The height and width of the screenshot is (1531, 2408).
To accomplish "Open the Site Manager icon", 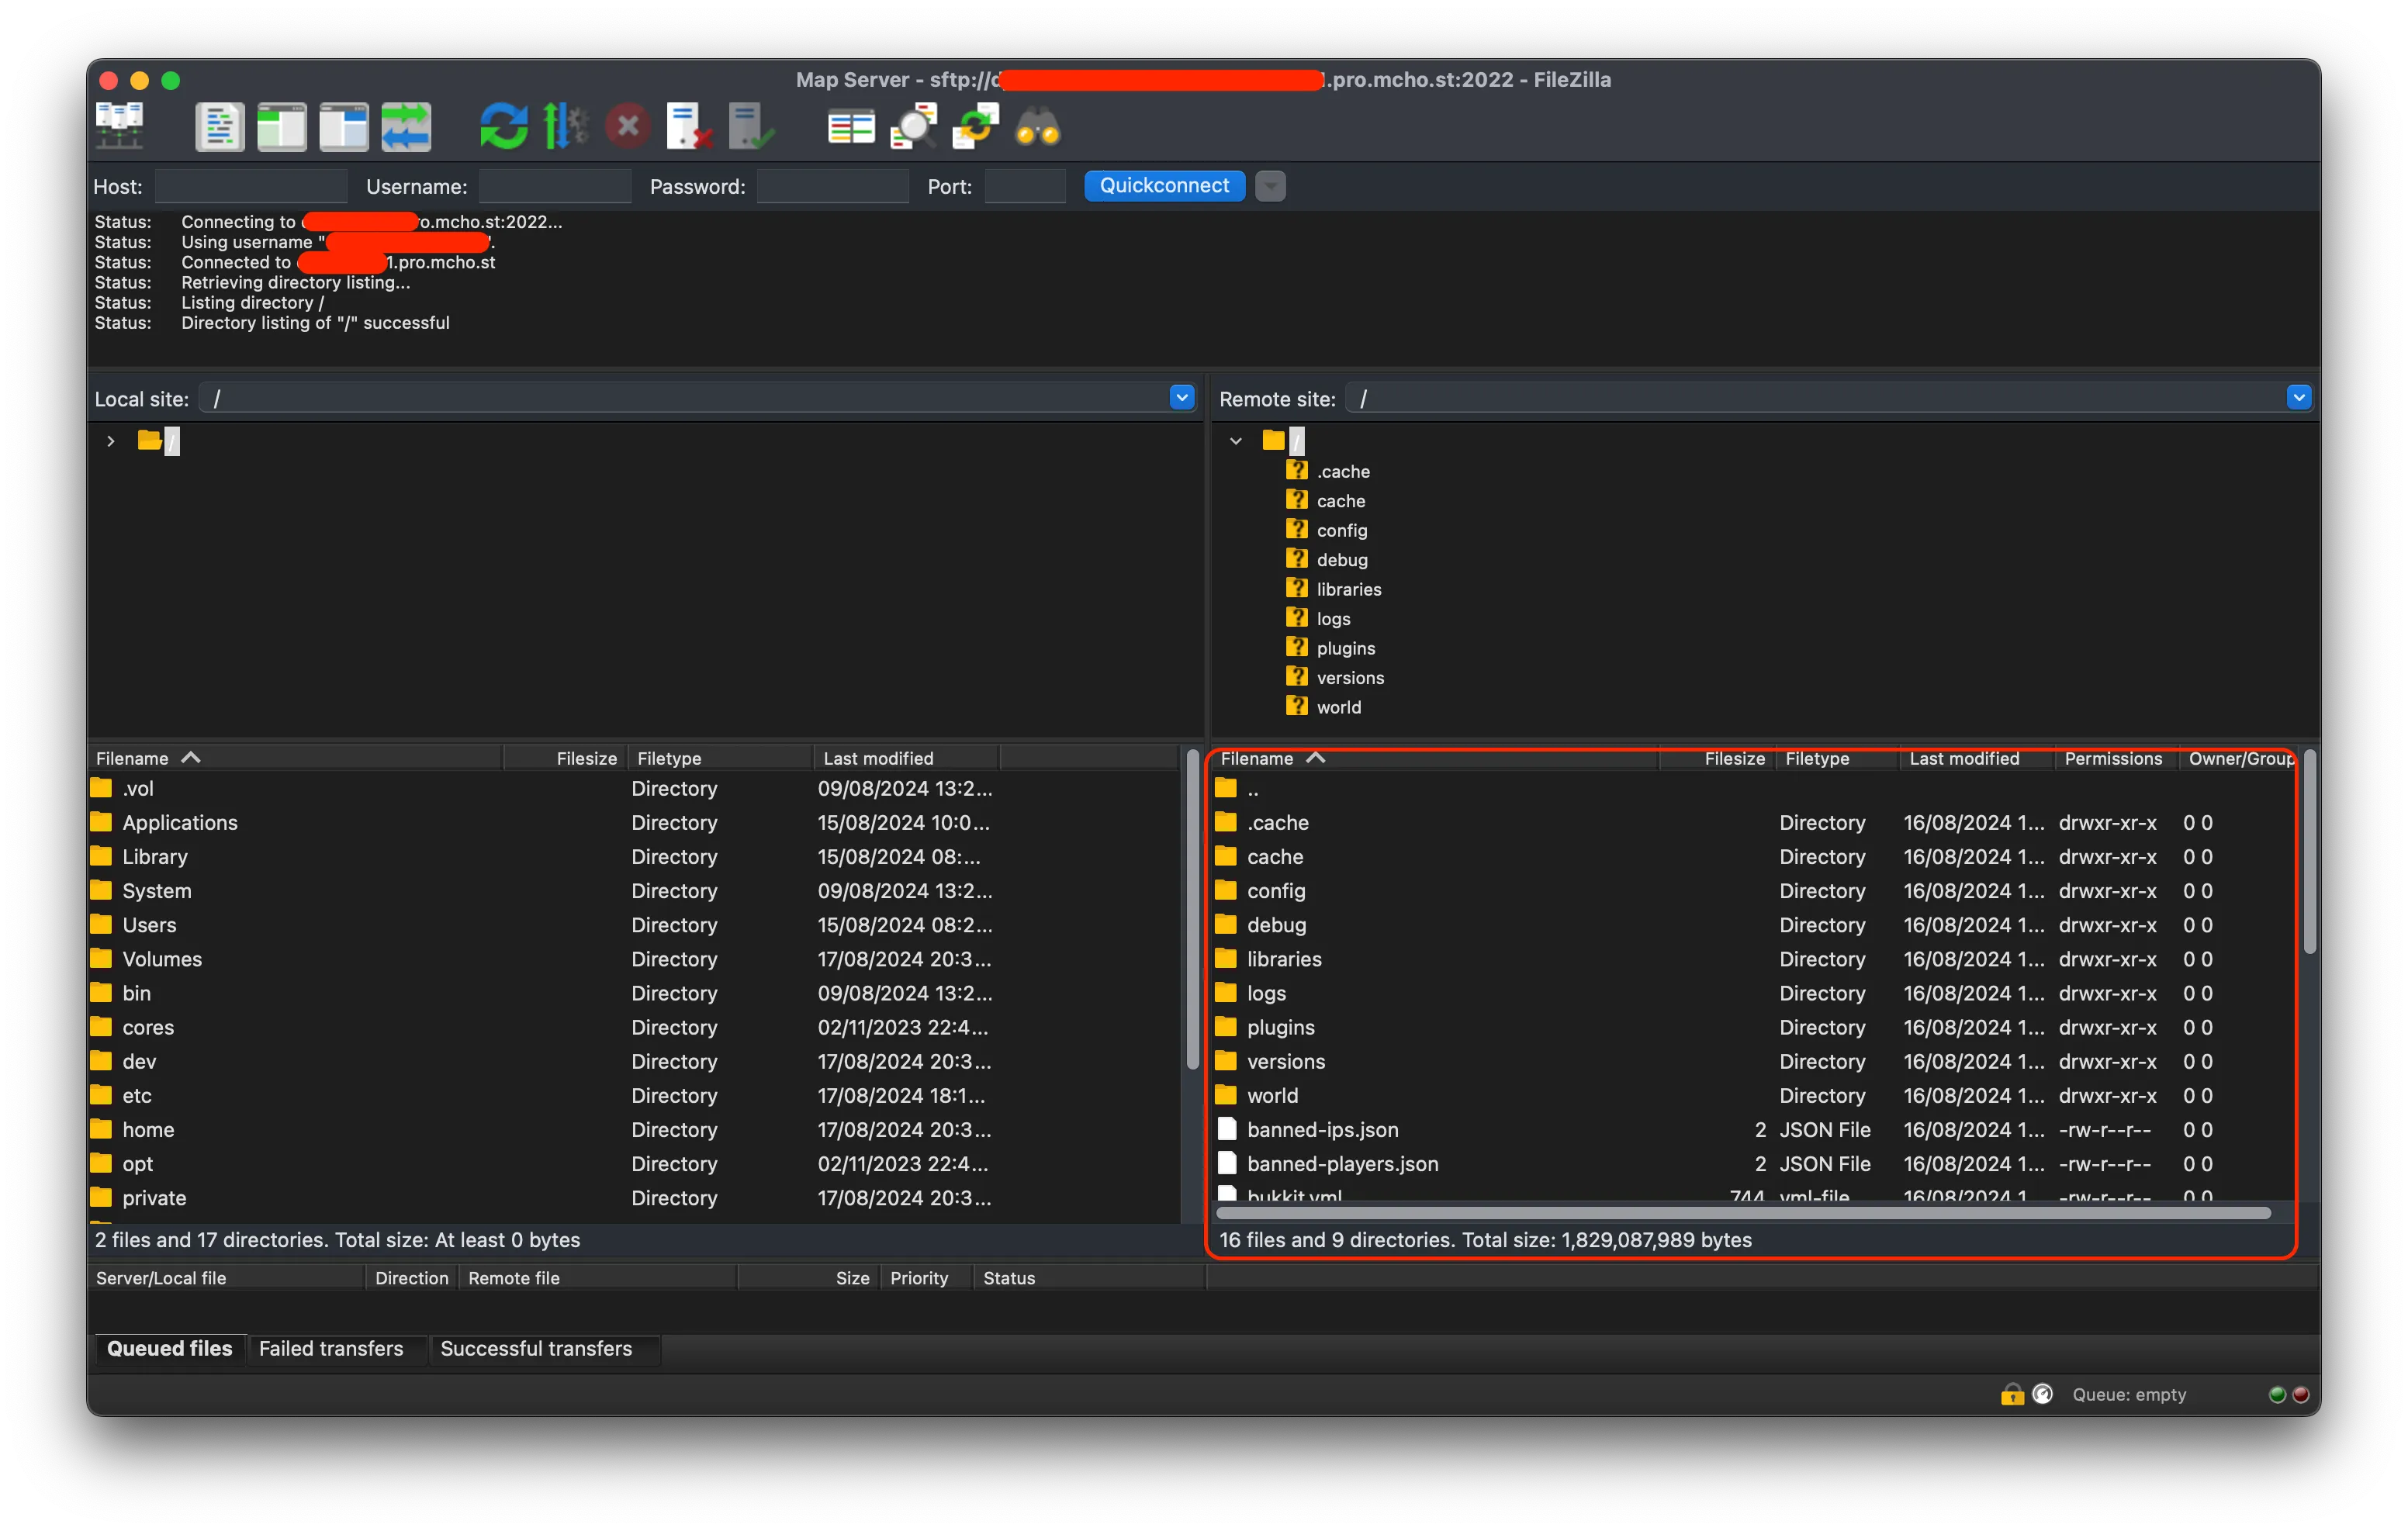I will pos(120,126).
